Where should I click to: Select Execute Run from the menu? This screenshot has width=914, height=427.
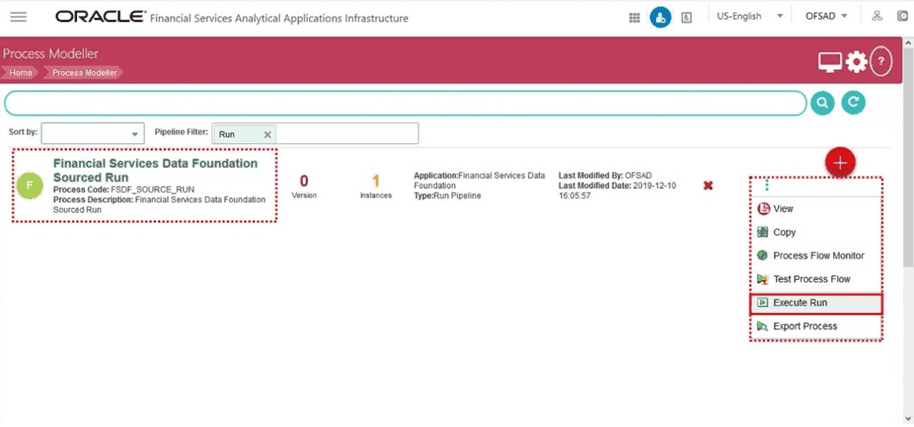tap(815, 303)
